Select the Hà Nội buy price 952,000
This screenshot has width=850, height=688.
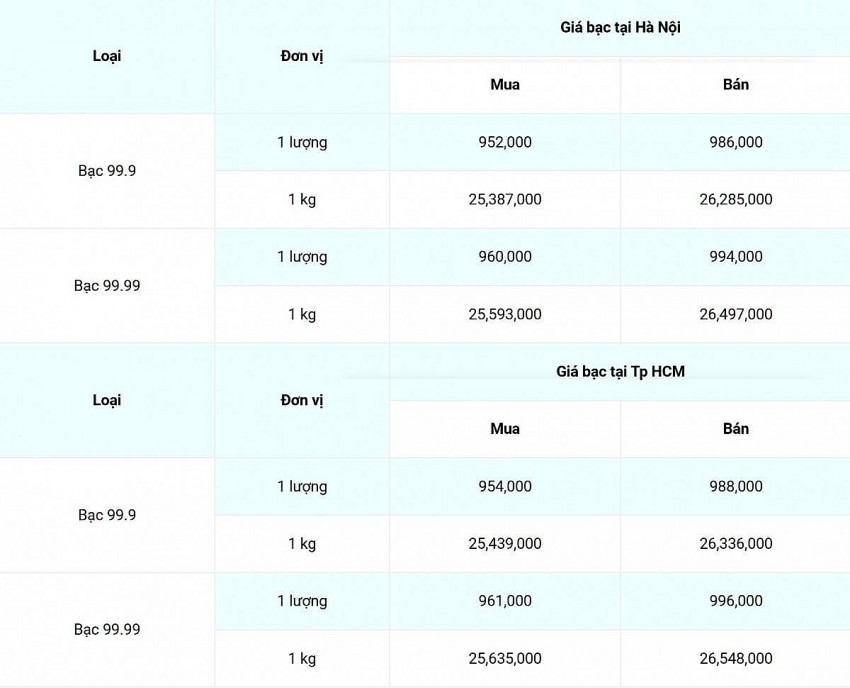[x=505, y=142]
